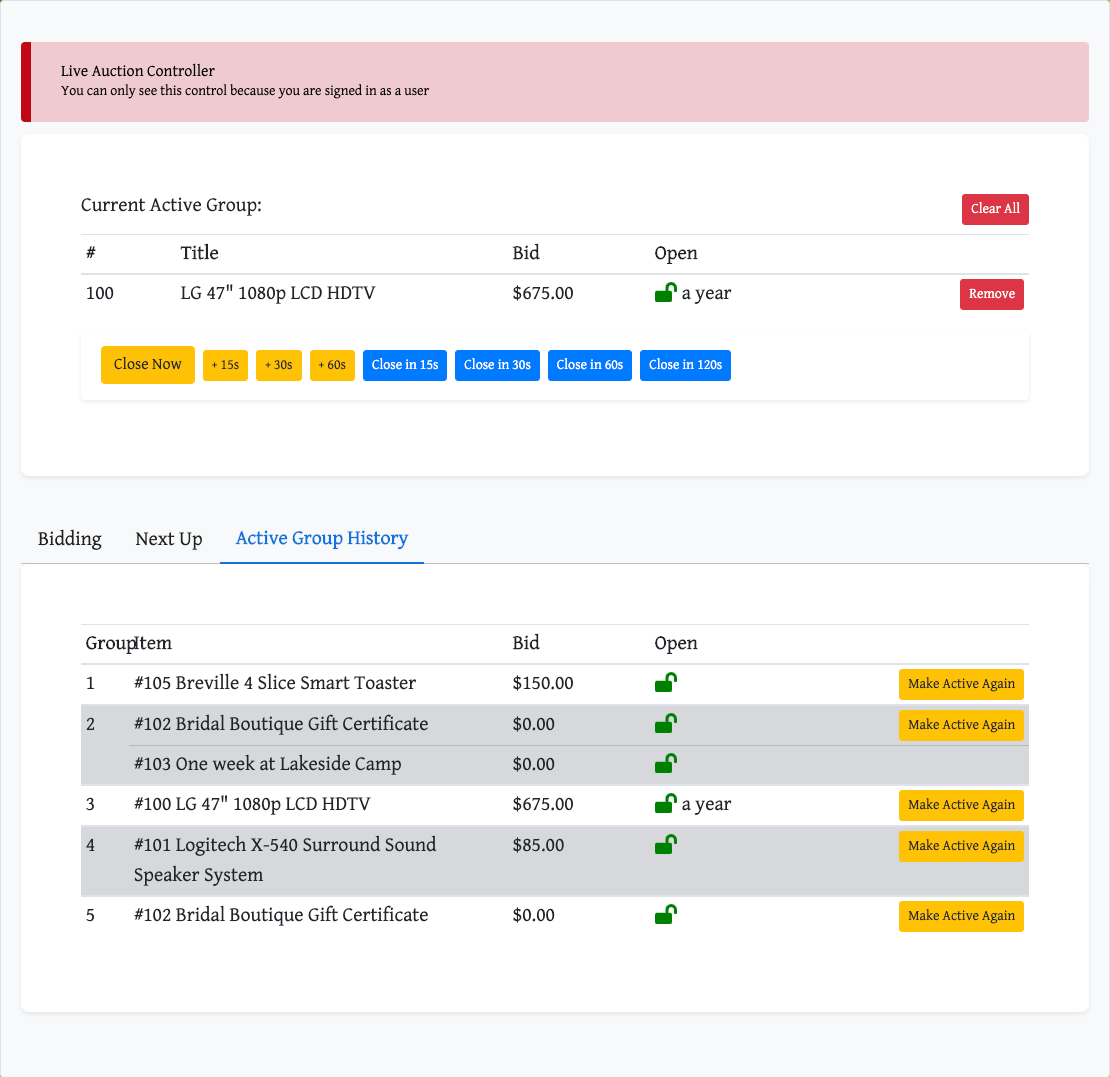Add 15 seconds with +15s button
This screenshot has height=1077, width=1110.
225,365
